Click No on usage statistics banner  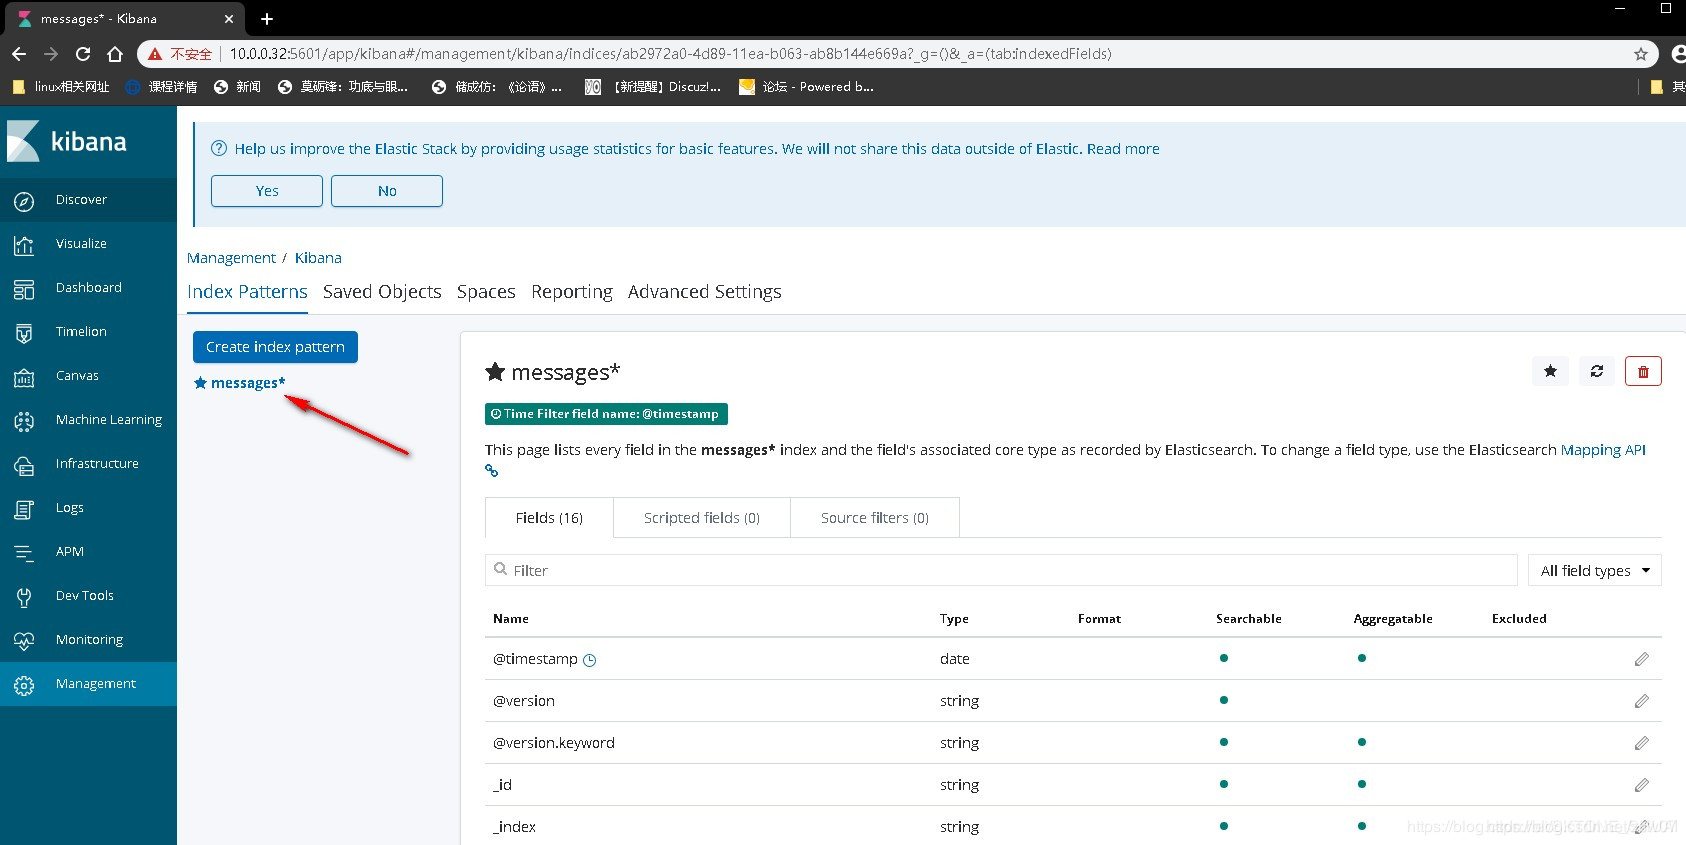[x=387, y=191]
